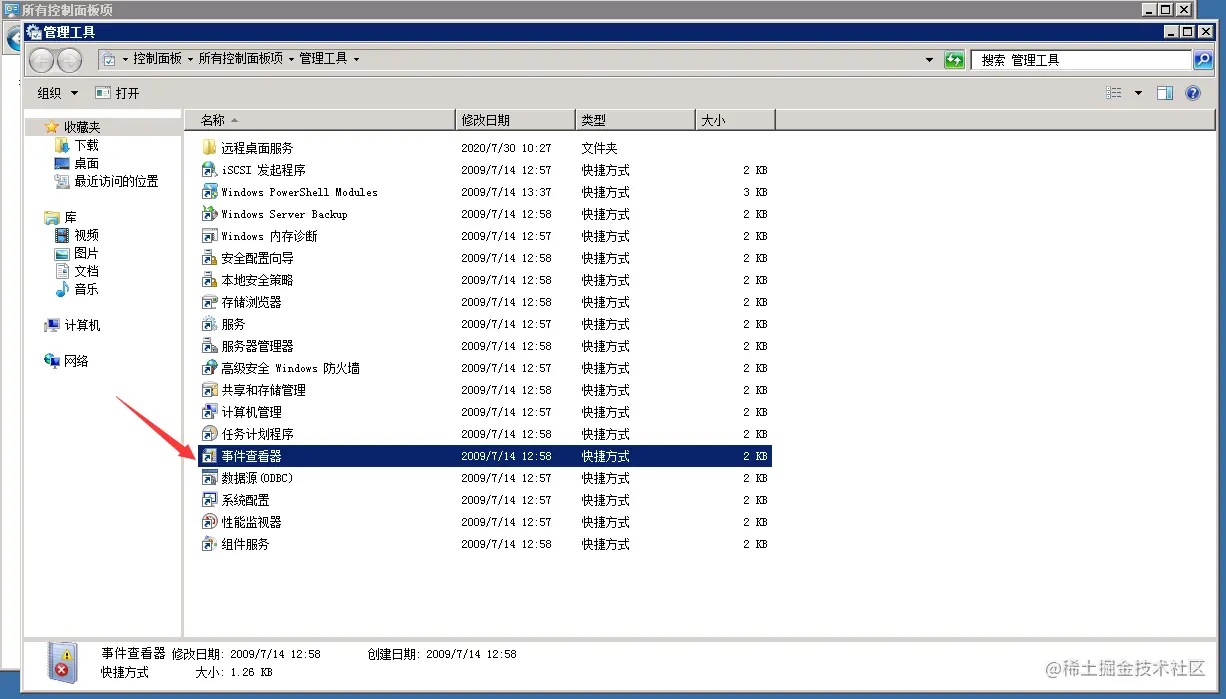Click the green refresh icon in address bar
The height and width of the screenshot is (699, 1226).
tap(953, 59)
